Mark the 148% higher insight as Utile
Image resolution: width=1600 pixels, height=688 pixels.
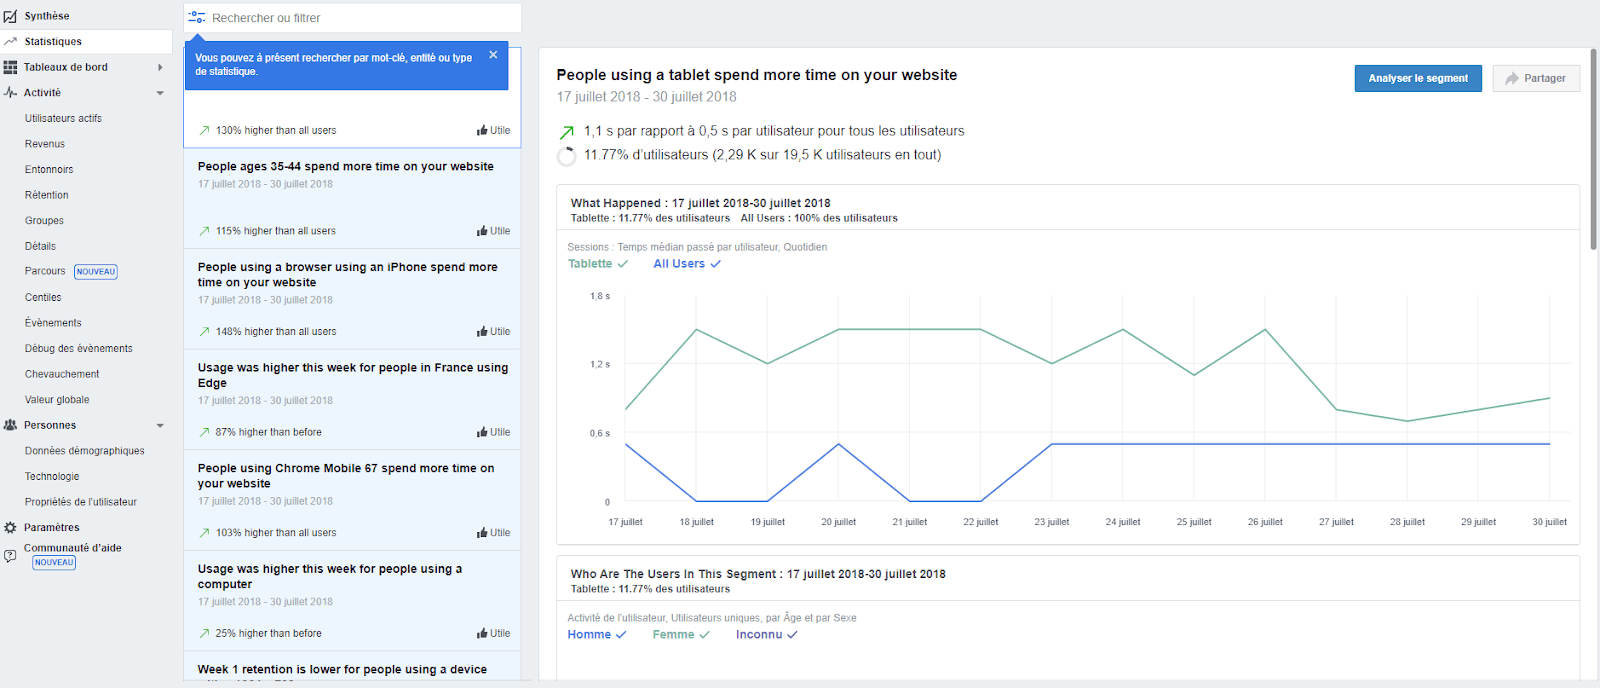493,331
